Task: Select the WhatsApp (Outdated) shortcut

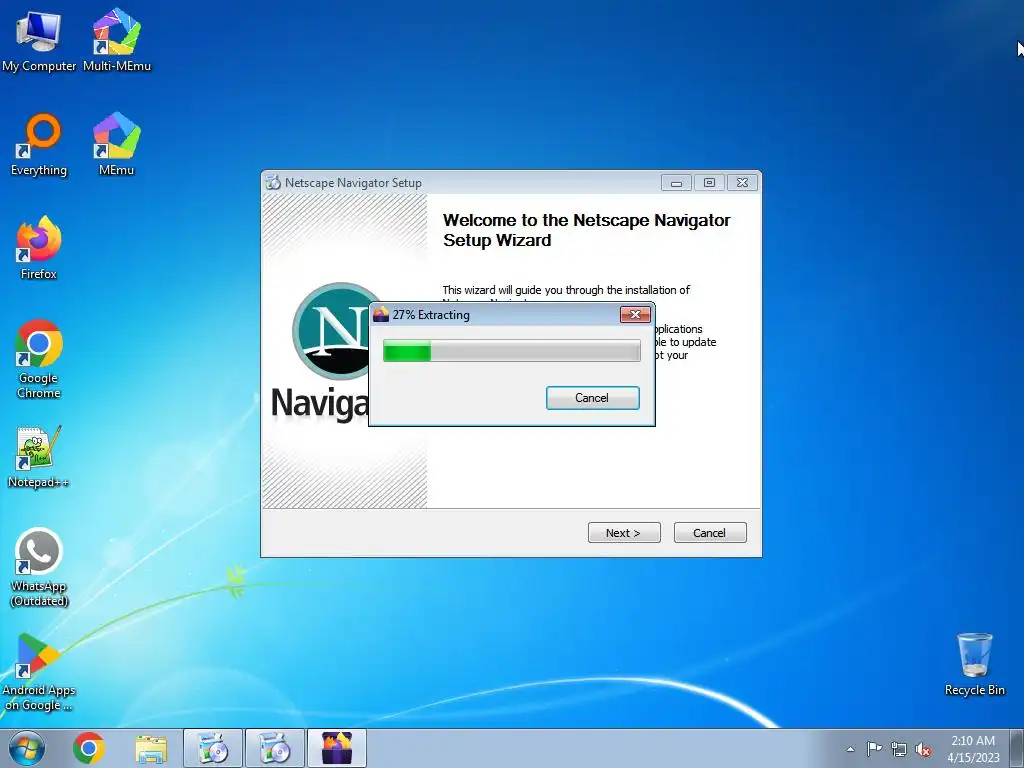Action: [39, 568]
